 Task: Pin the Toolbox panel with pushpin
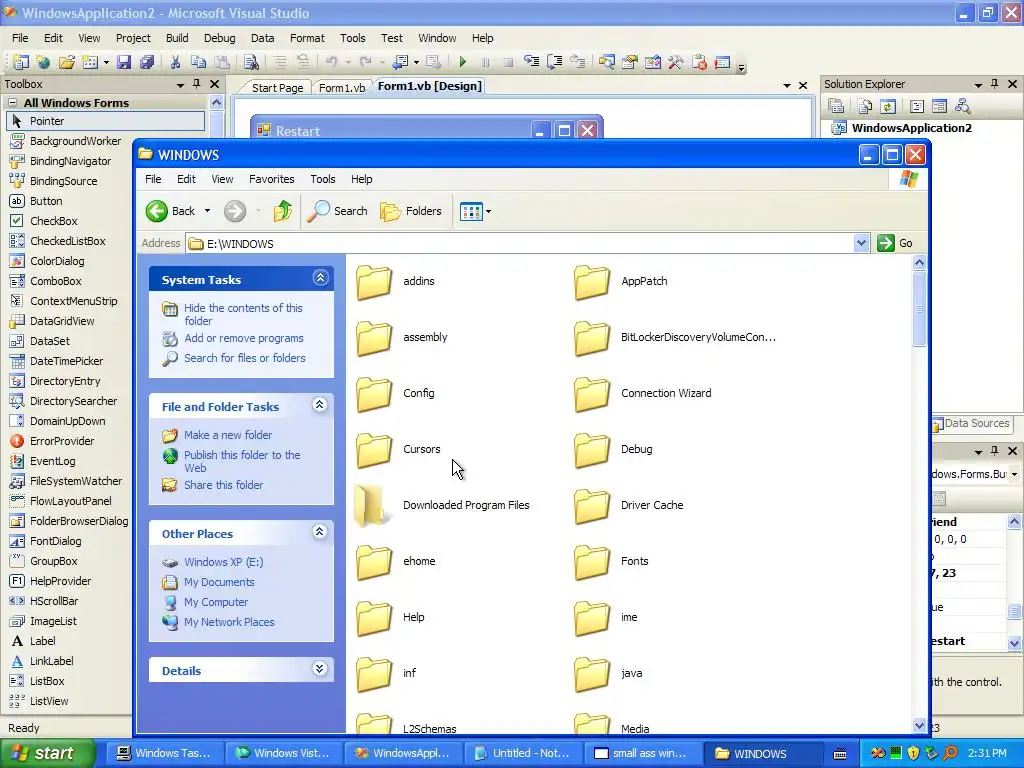click(197, 84)
